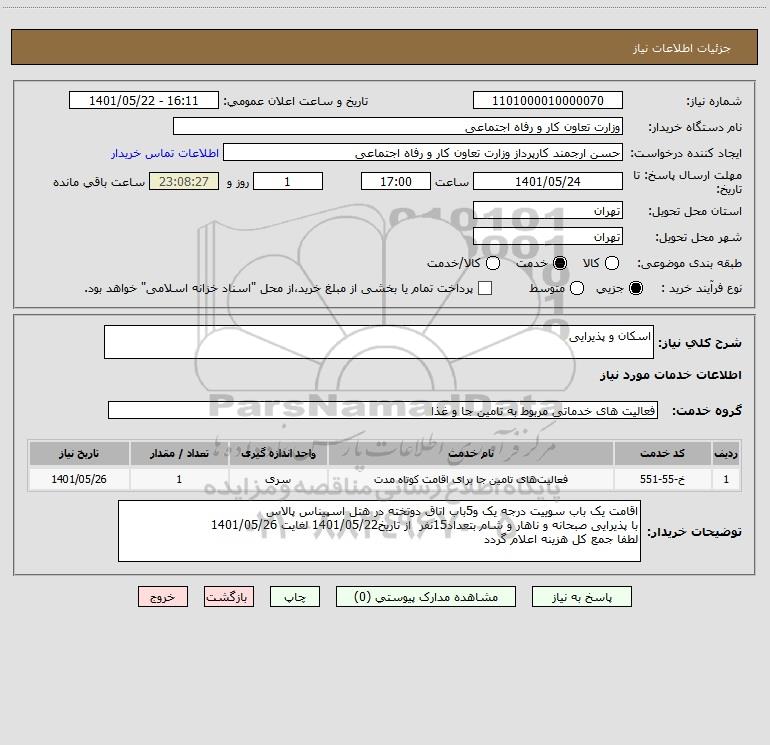770x745 pixels.
Task: Open the اطلاعات تماس خریدار link
Action: 165,153
